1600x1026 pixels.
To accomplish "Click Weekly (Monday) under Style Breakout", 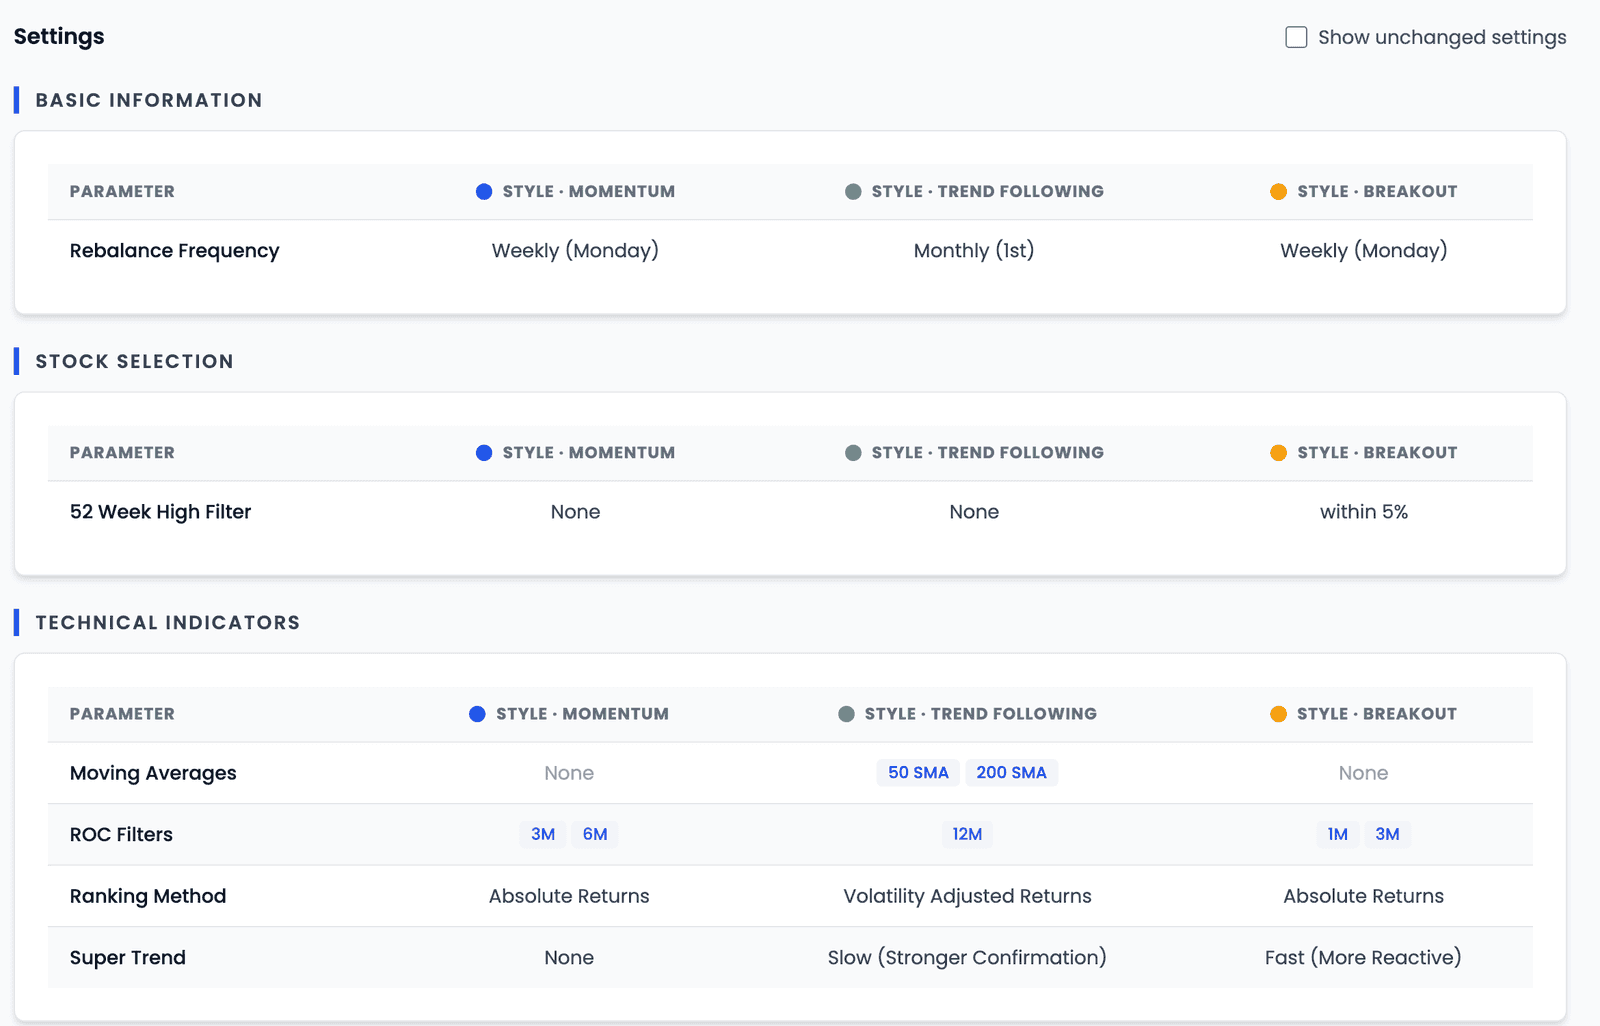I will click(1364, 251).
